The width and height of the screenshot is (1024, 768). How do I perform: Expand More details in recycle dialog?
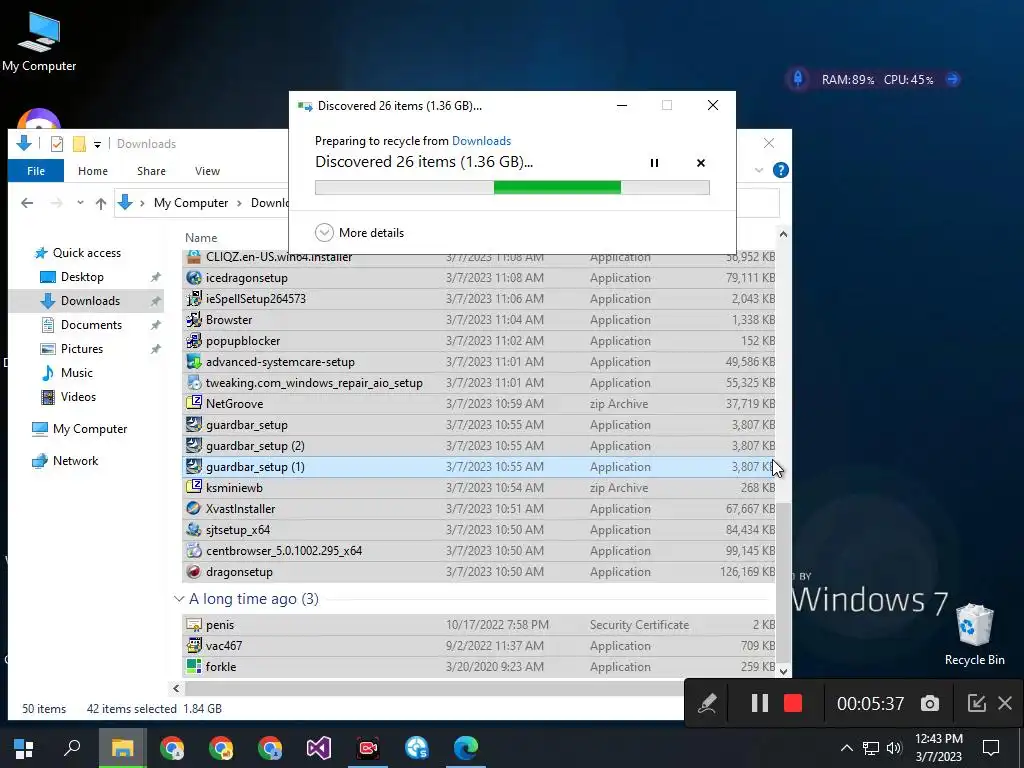tap(360, 232)
